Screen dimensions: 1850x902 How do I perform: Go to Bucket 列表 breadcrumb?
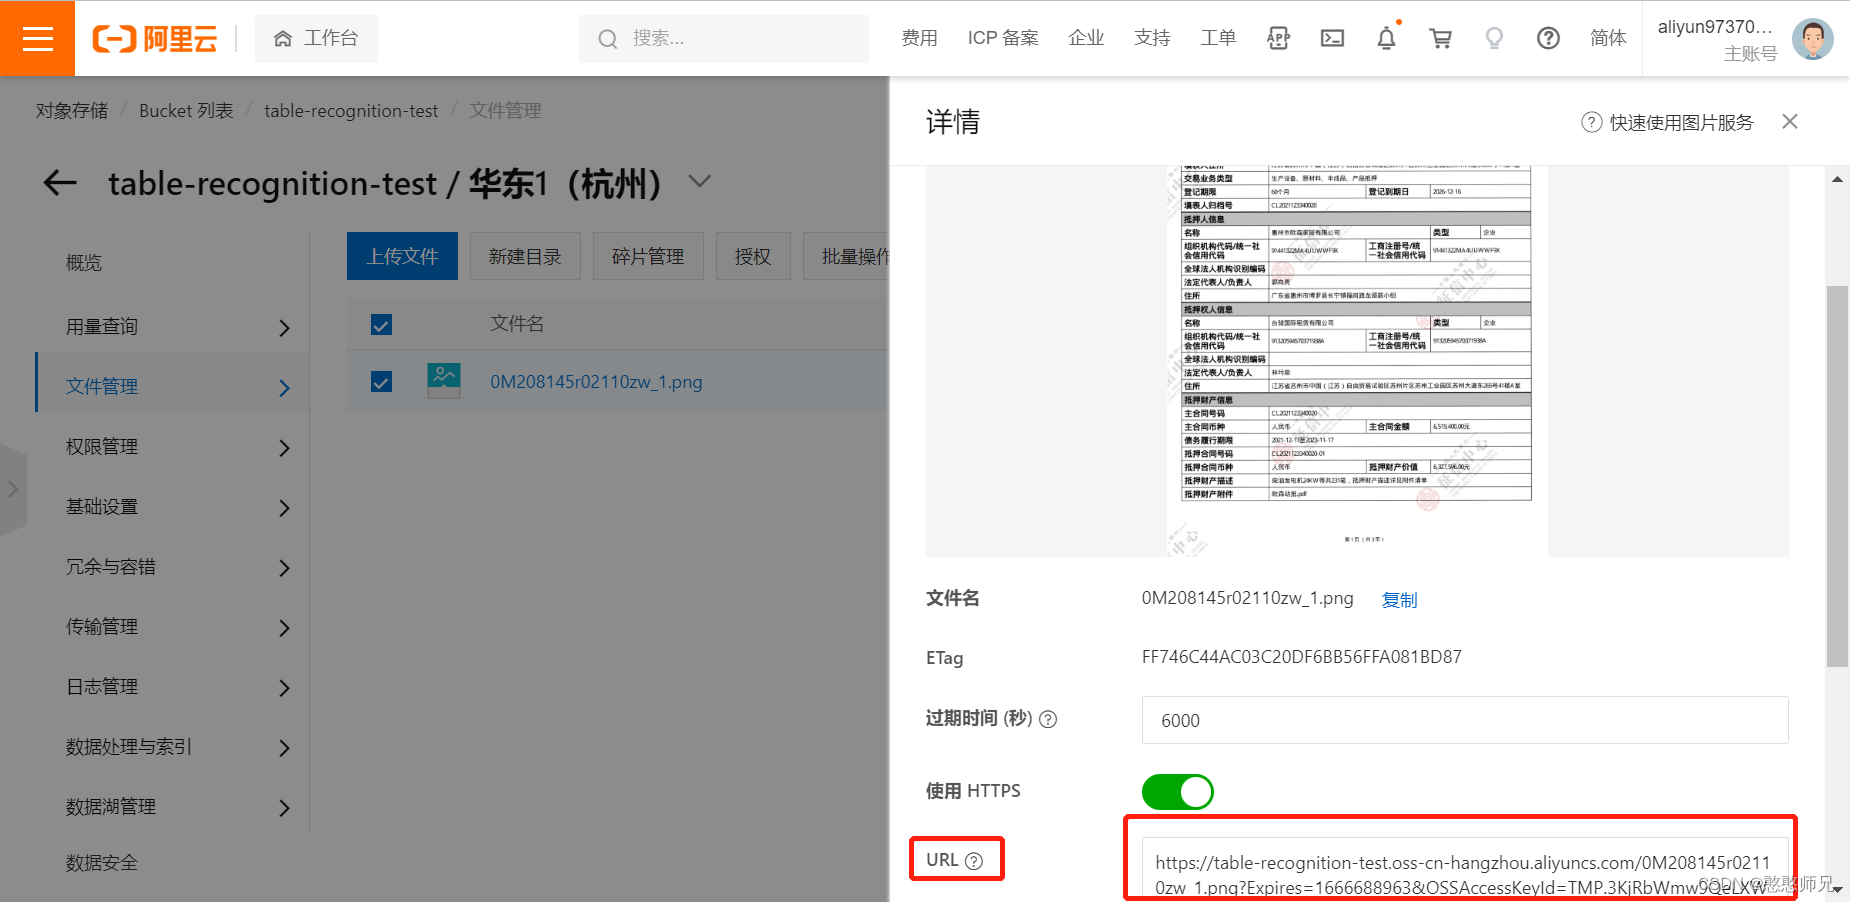186,110
